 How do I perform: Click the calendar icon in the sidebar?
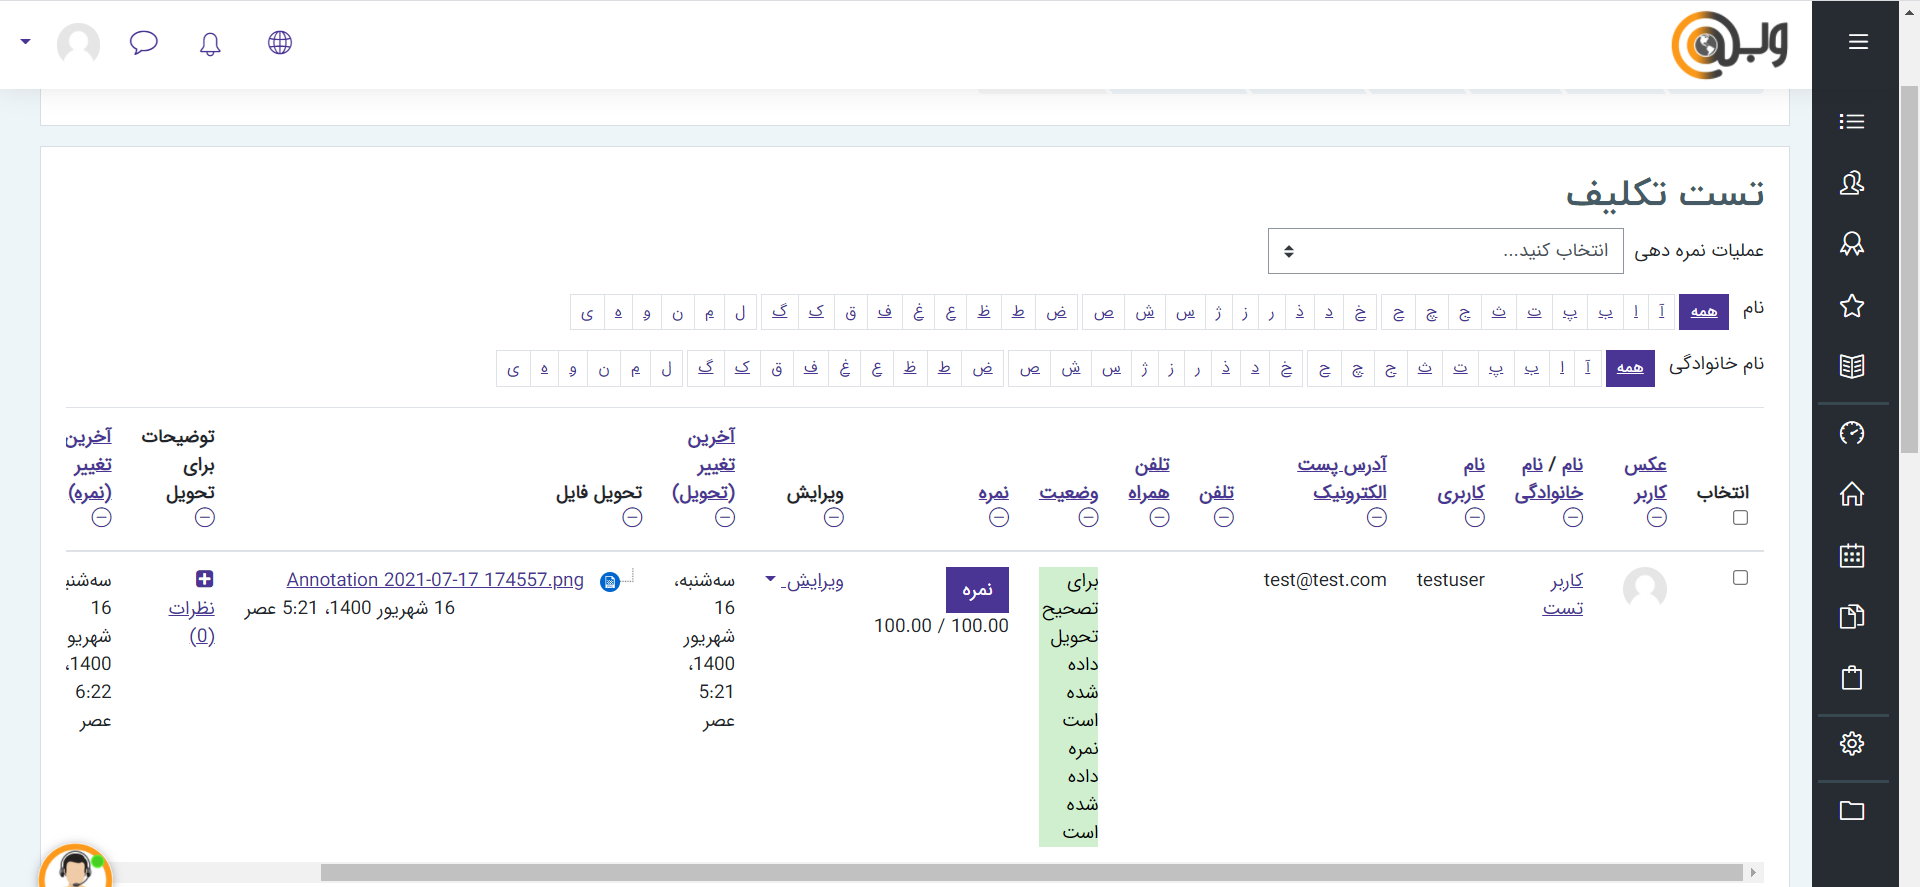1851,556
